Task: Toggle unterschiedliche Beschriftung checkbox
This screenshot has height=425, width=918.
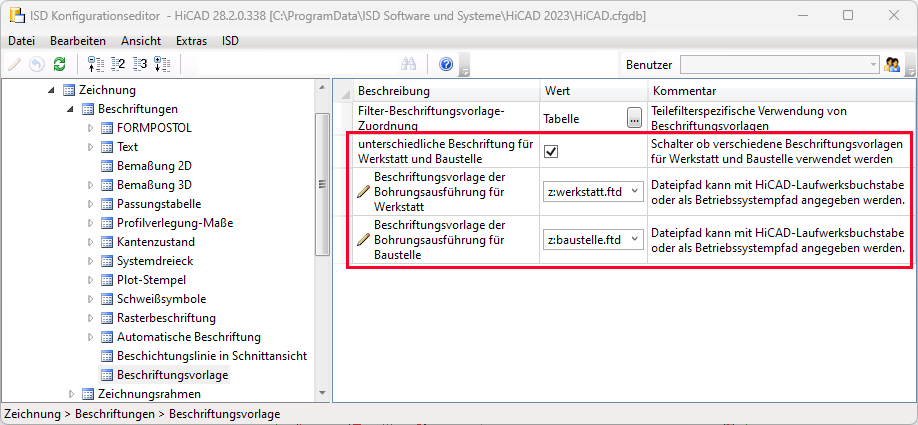Action: [551, 152]
